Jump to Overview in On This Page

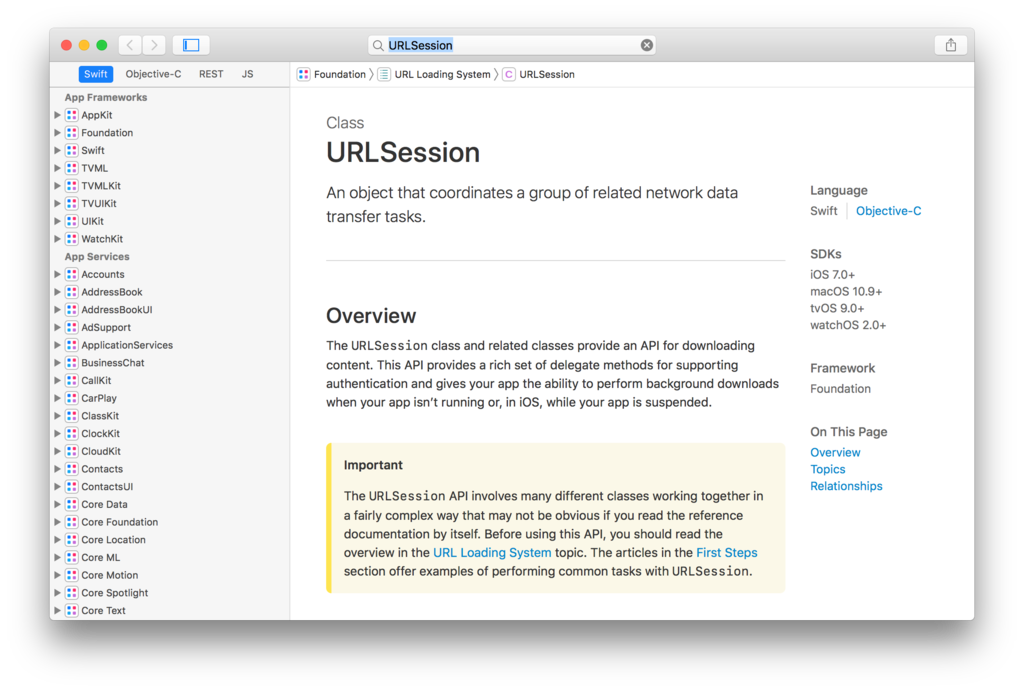(835, 452)
